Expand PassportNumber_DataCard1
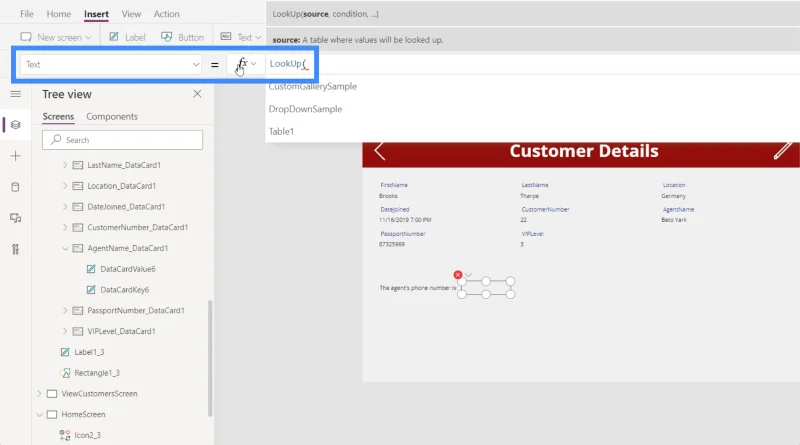Image resolution: width=800 pixels, height=445 pixels. coord(65,310)
